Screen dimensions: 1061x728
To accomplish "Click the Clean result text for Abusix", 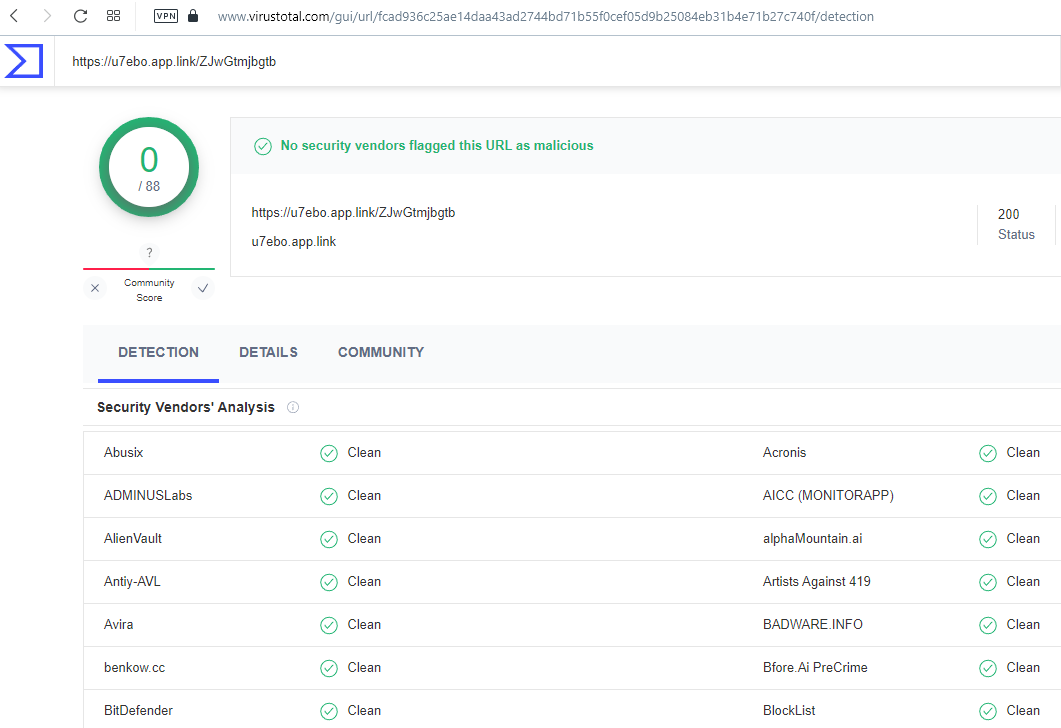I will point(364,453).
